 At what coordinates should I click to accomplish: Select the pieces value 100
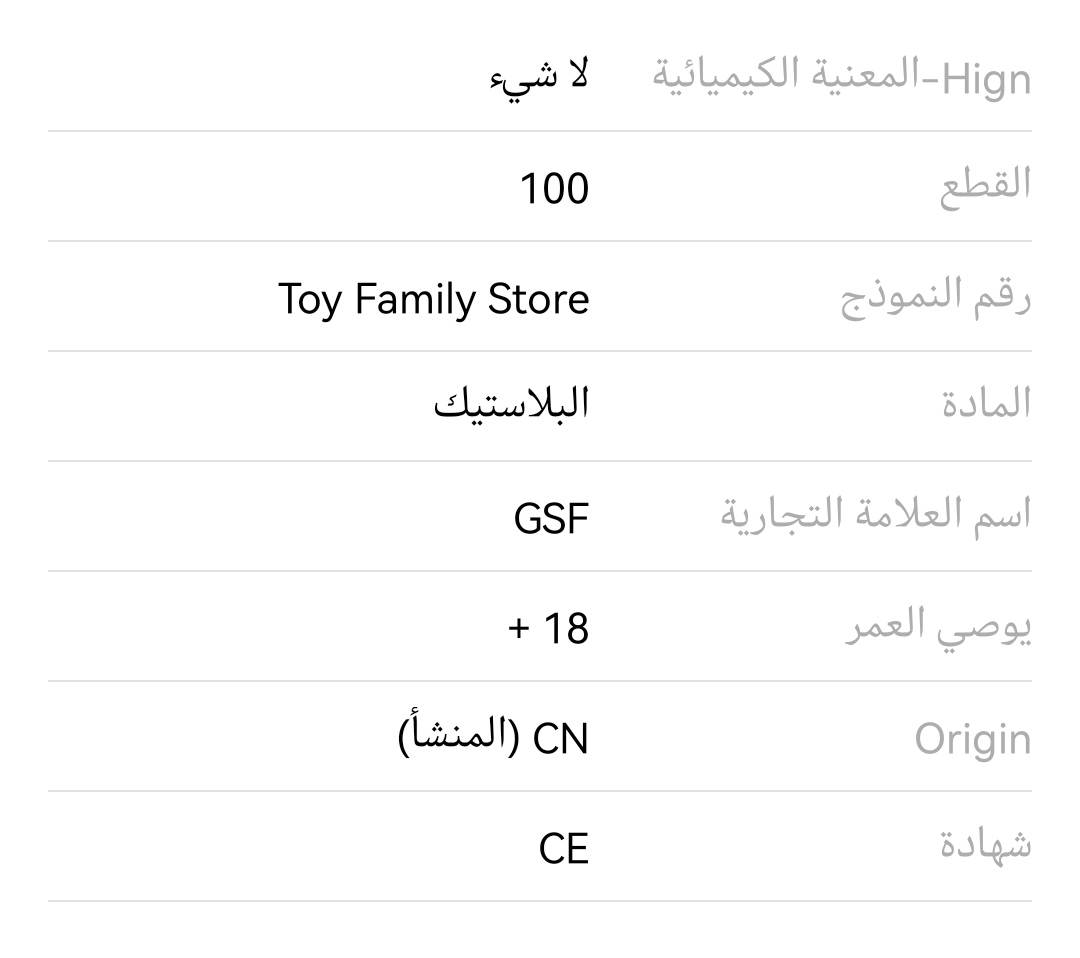pos(554,189)
